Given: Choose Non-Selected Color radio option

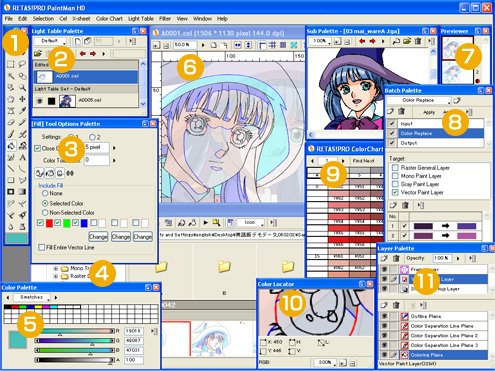Looking at the screenshot, I should click(45, 212).
